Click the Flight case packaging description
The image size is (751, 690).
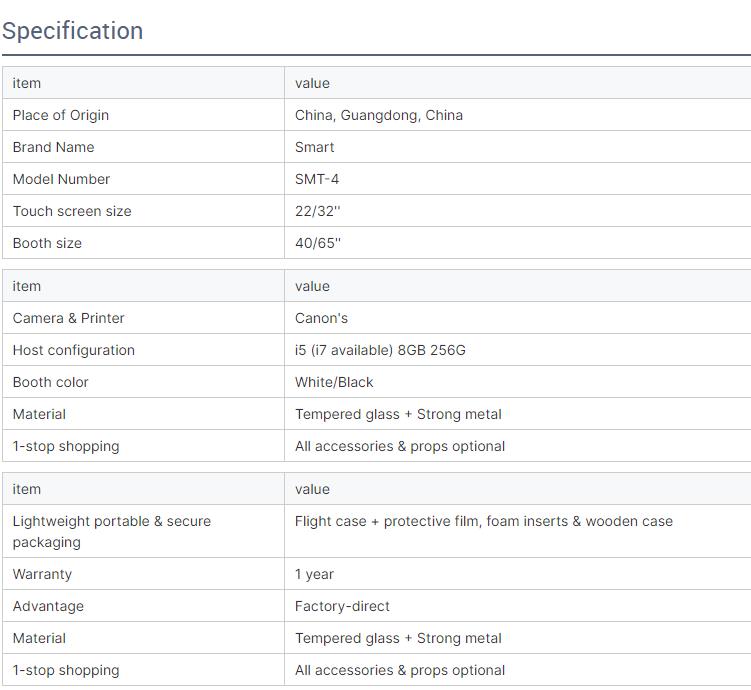coord(483,521)
